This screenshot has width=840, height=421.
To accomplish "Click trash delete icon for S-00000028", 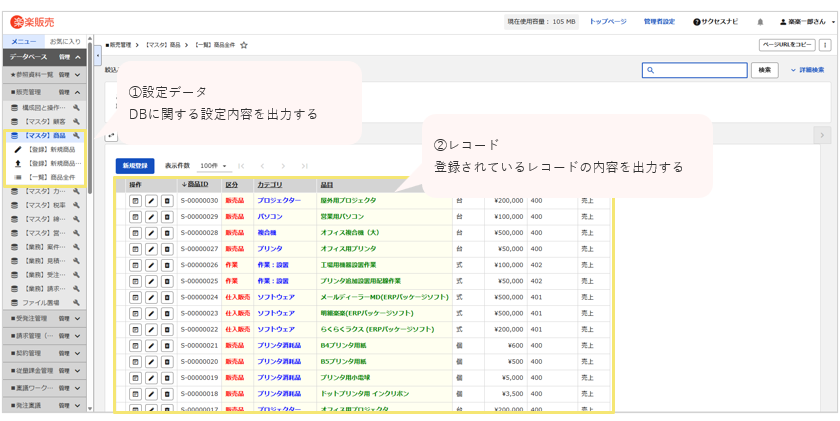I will (x=168, y=233).
